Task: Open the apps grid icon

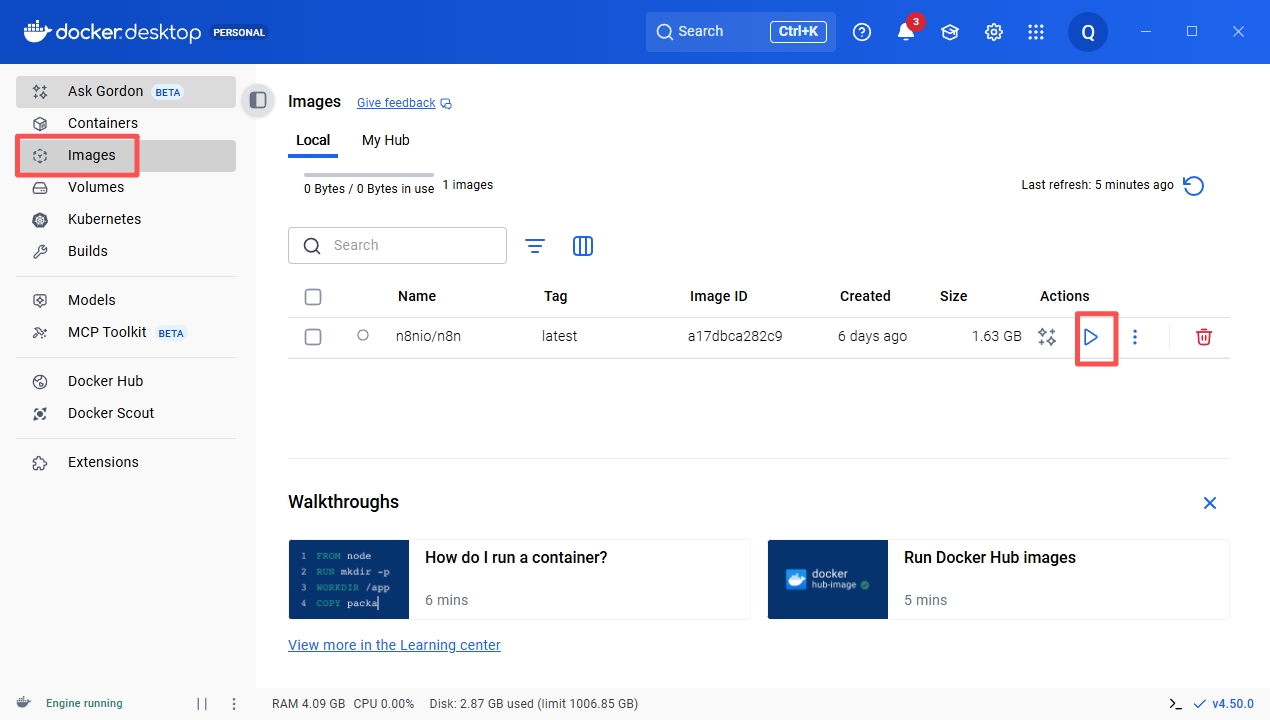Action: pos(1036,32)
